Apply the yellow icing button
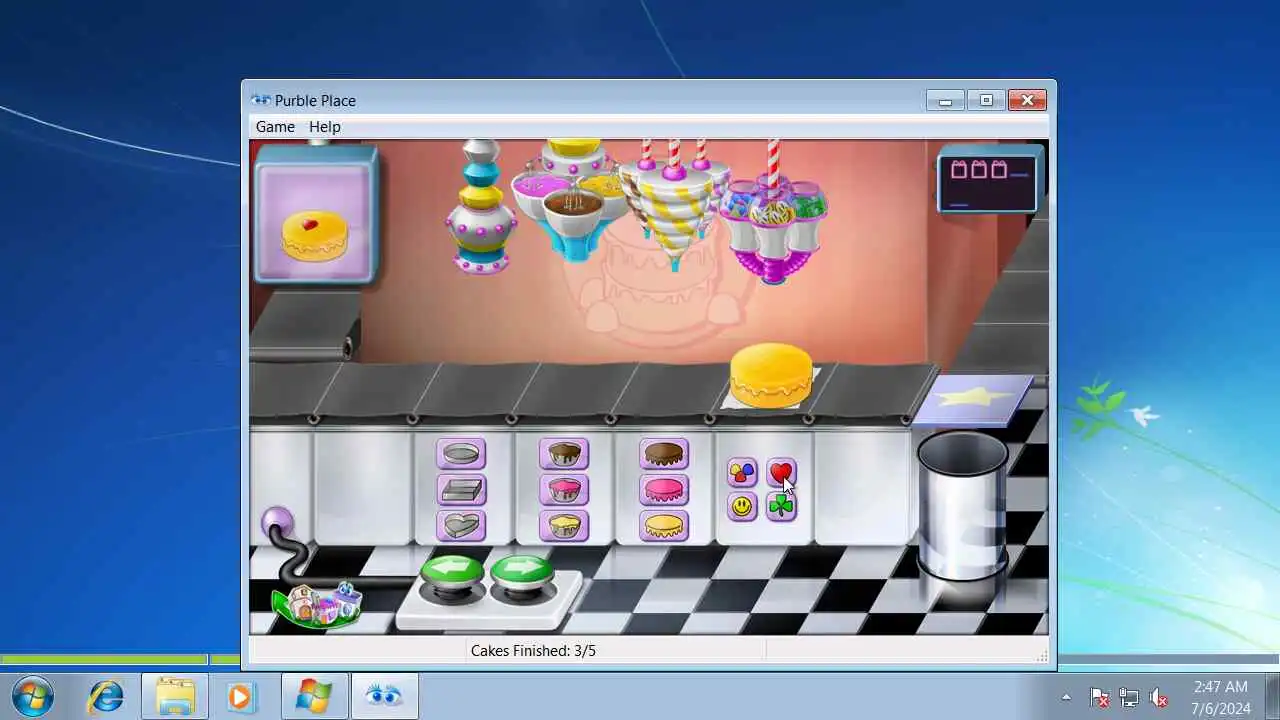This screenshot has width=1280, height=720. pyautogui.click(x=664, y=526)
